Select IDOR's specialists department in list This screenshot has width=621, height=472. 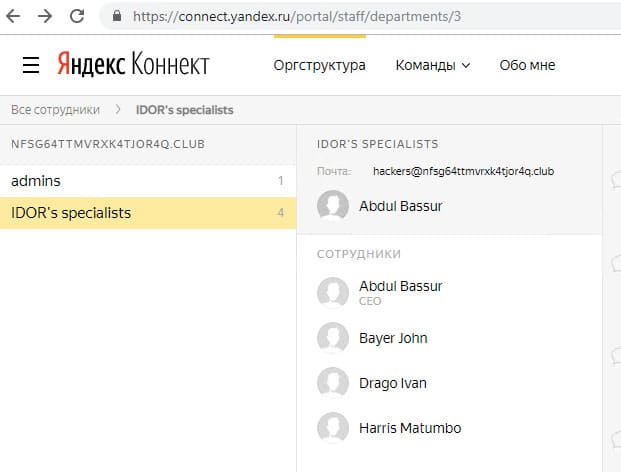click(x=148, y=213)
